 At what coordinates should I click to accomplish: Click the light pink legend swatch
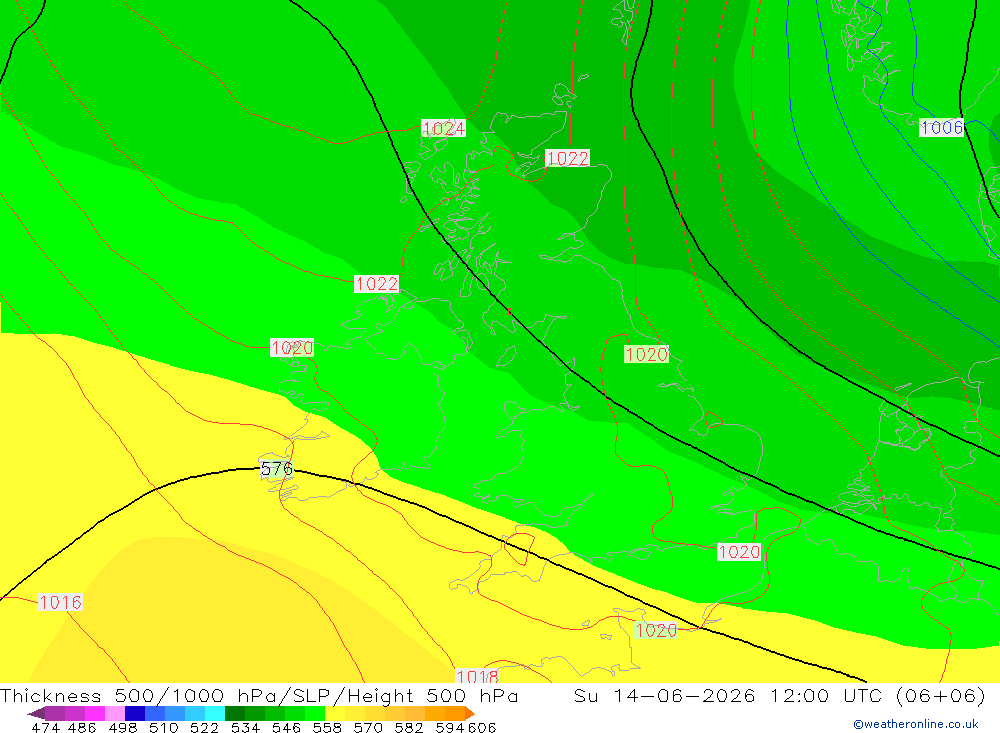pos(115,713)
